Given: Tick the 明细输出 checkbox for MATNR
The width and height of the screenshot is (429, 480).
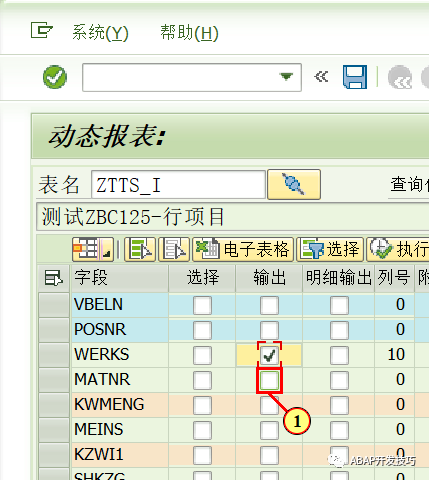Looking at the screenshot, I should pyautogui.click(x=339, y=380).
